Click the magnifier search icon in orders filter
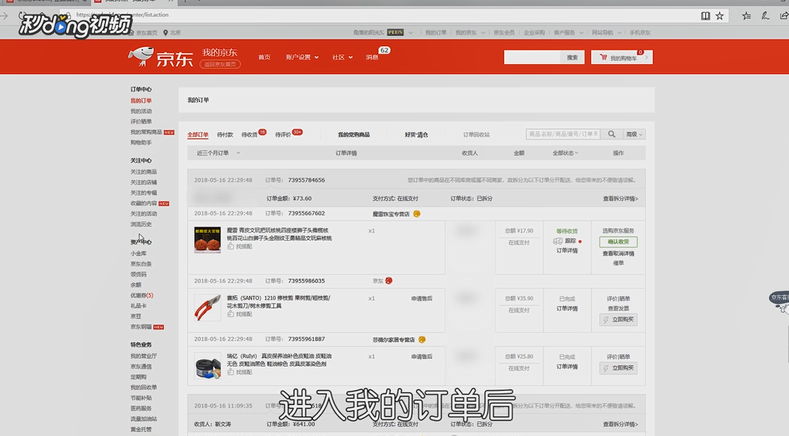The image size is (789, 436). [611, 134]
